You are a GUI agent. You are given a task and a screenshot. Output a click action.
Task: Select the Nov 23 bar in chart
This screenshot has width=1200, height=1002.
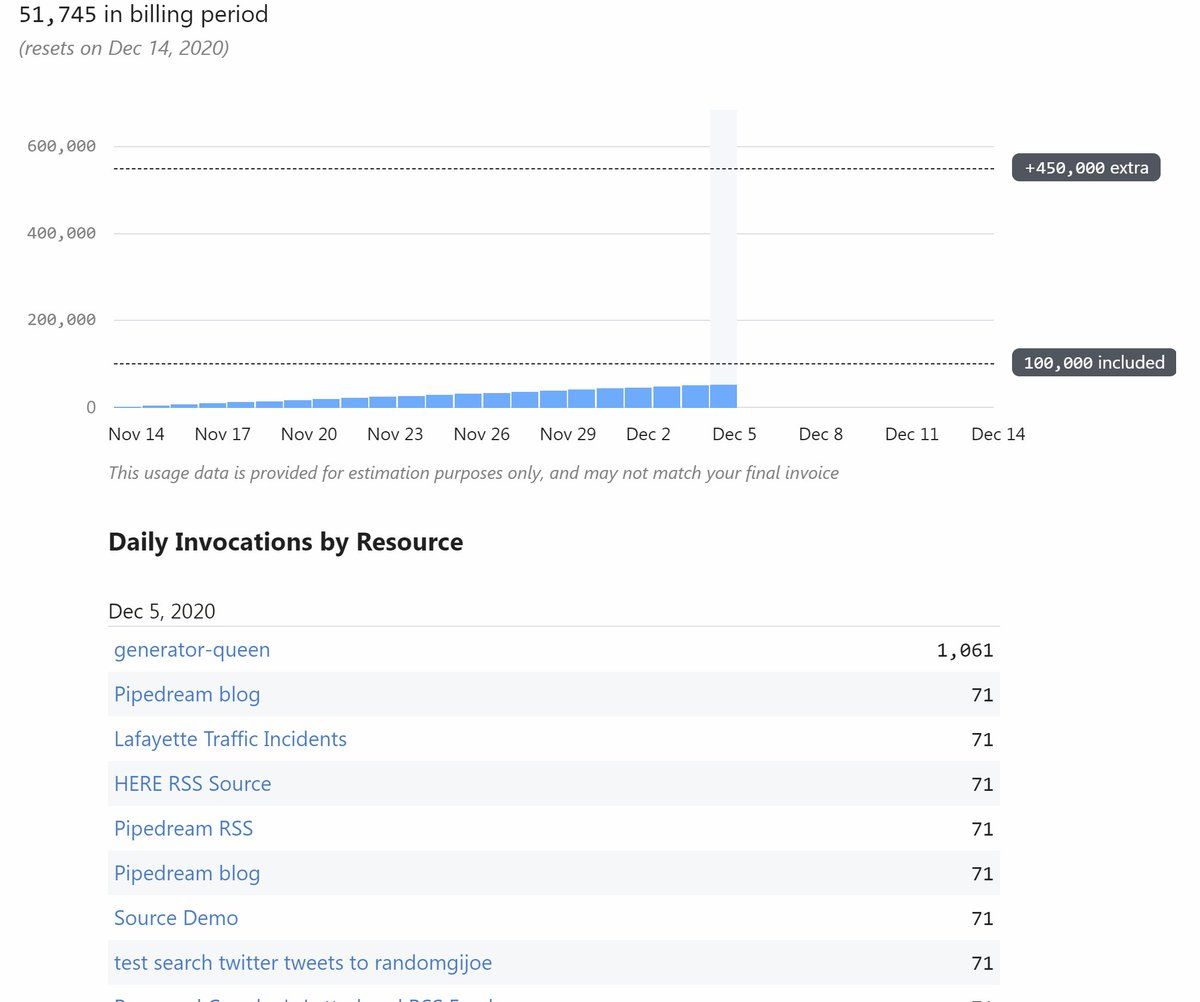(383, 401)
